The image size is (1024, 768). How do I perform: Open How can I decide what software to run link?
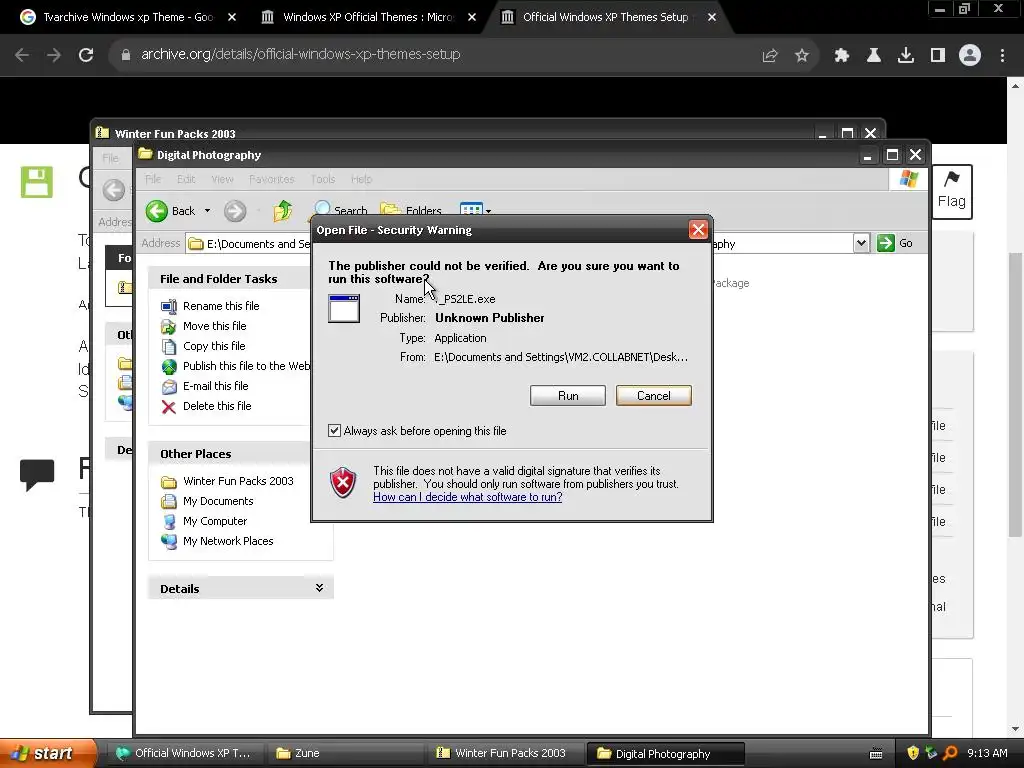point(468,497)
